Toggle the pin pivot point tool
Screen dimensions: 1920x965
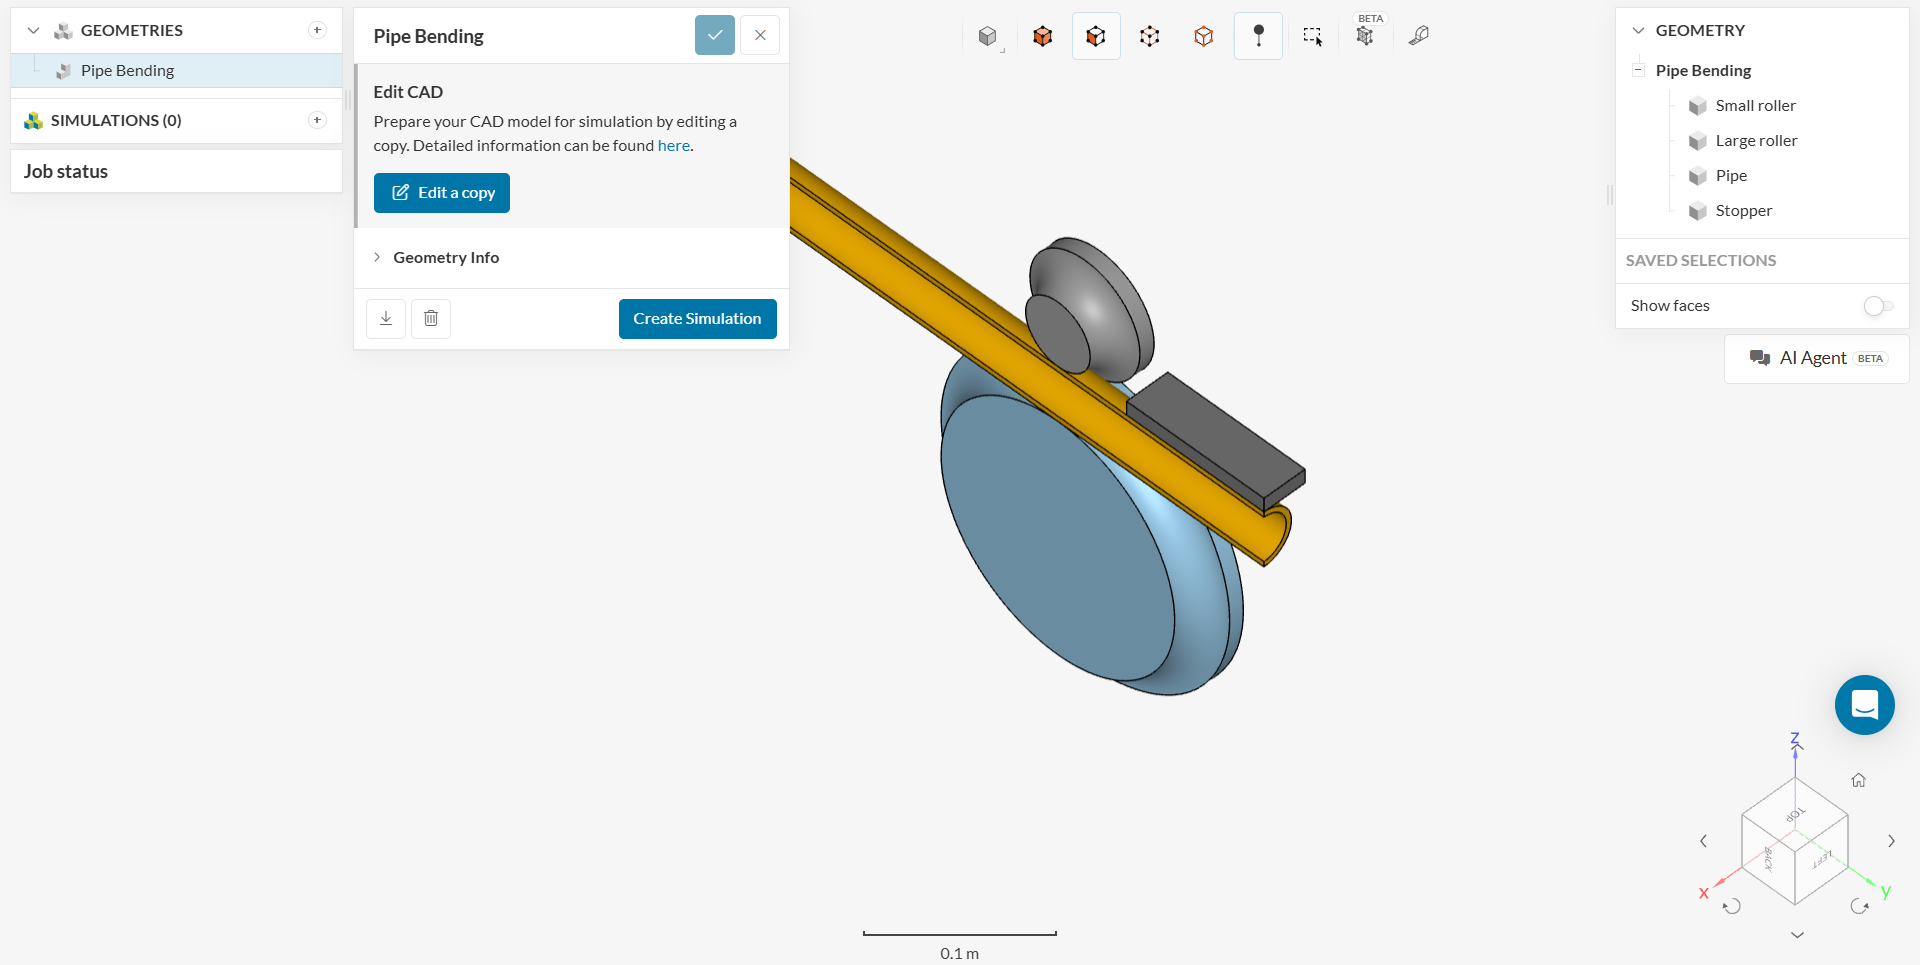(x=1258, y=37)
